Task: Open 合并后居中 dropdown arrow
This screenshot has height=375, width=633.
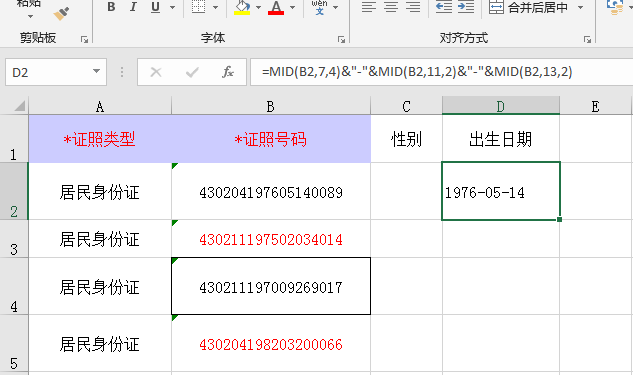Action: (x=581, y=7)
